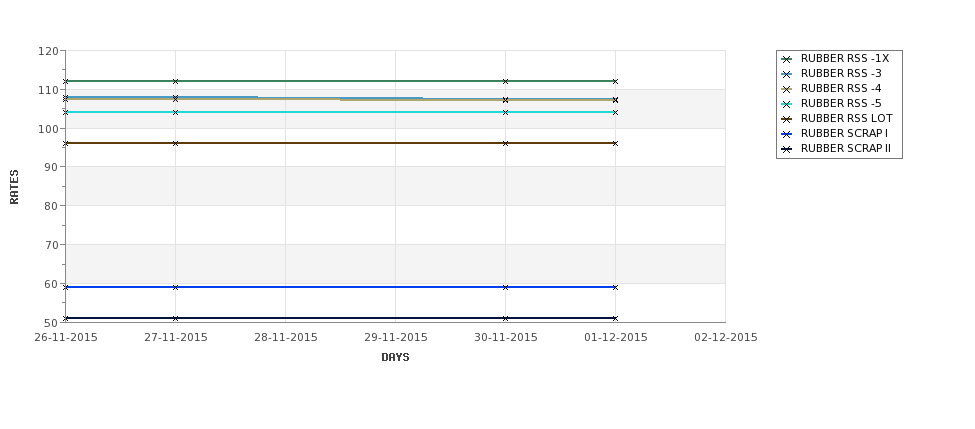Click RSS -1X data point on 27-11-2015
The width and height of the screenshot is (975, 429).
coord(175,81)
